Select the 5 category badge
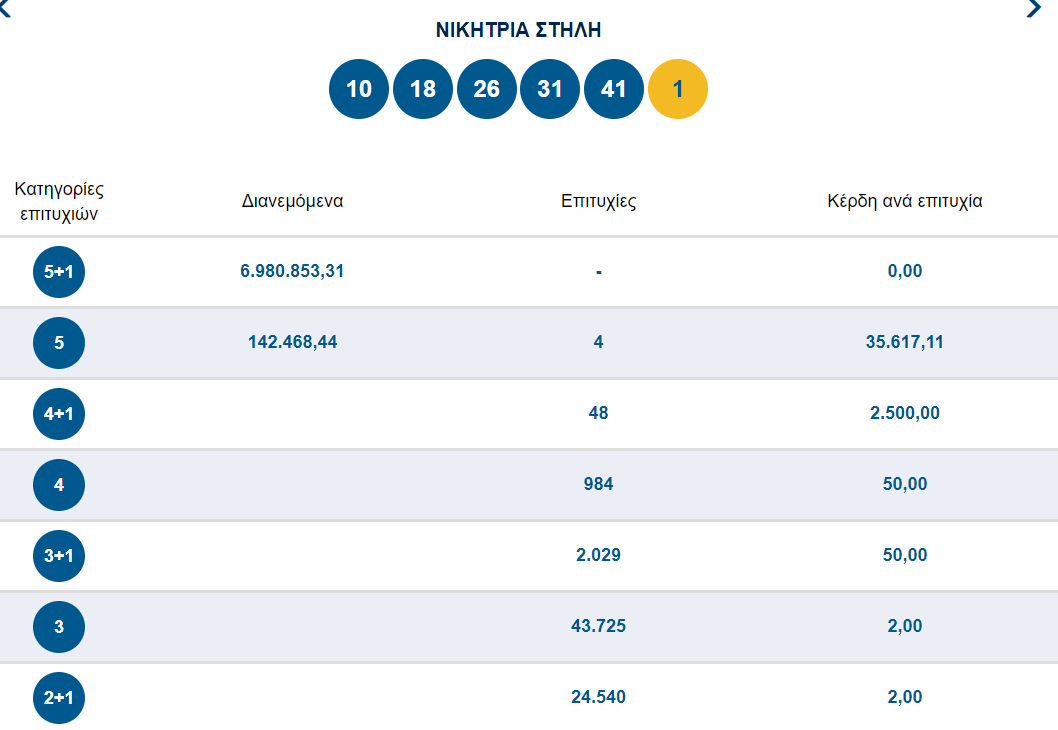1058x730 pixels. click(x=59, y=343)
